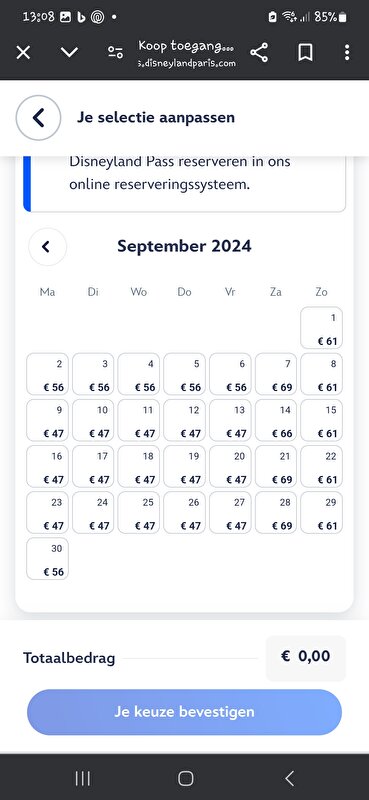Open the disneylandparis.com address bar
Image resolution: width=369 pixels, height=800 pixels.
[187, 54]
